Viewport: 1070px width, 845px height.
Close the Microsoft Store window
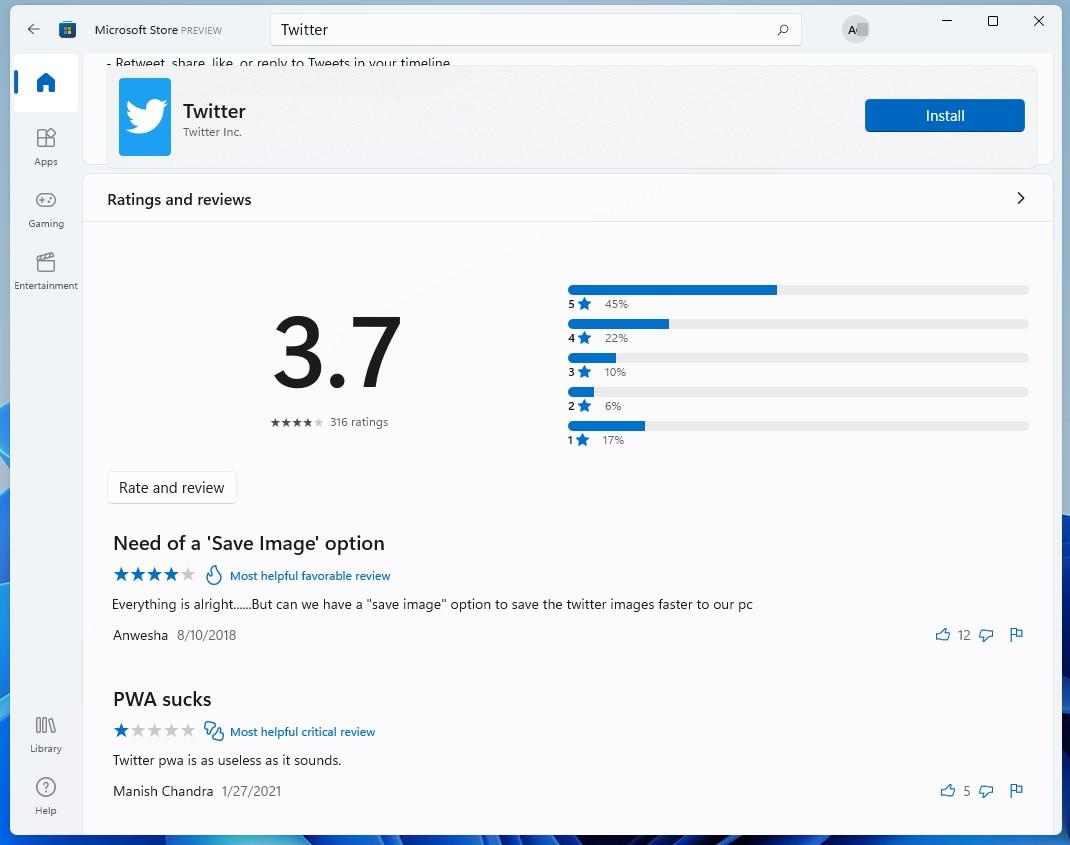coord(1039,21)
